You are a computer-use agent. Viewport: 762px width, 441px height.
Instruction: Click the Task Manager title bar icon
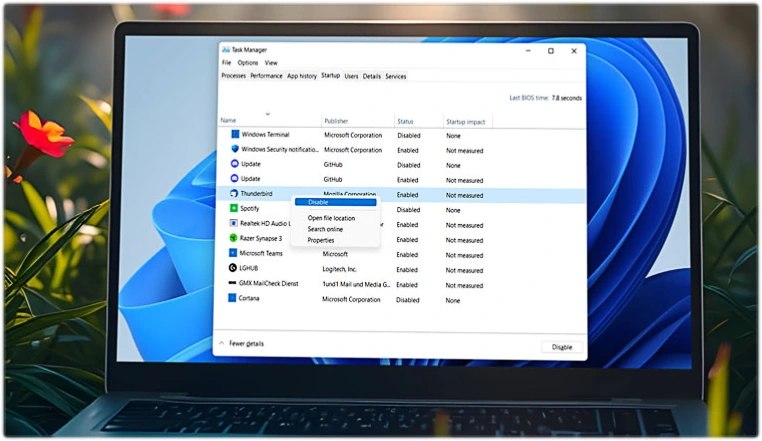[226, 50]
